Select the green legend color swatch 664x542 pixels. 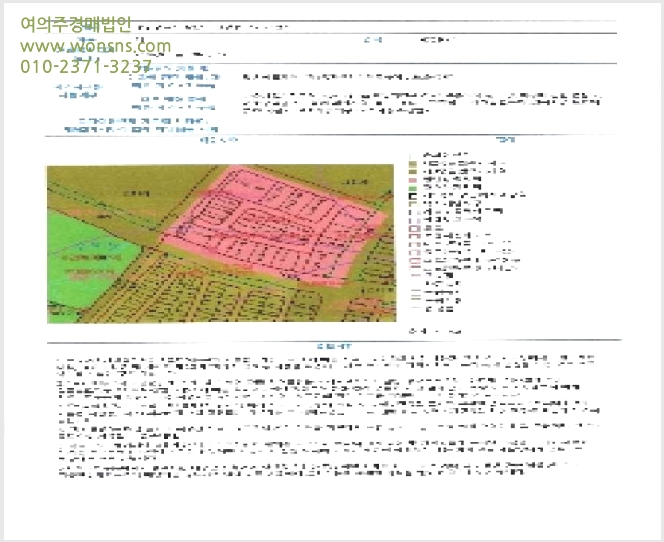412,188
